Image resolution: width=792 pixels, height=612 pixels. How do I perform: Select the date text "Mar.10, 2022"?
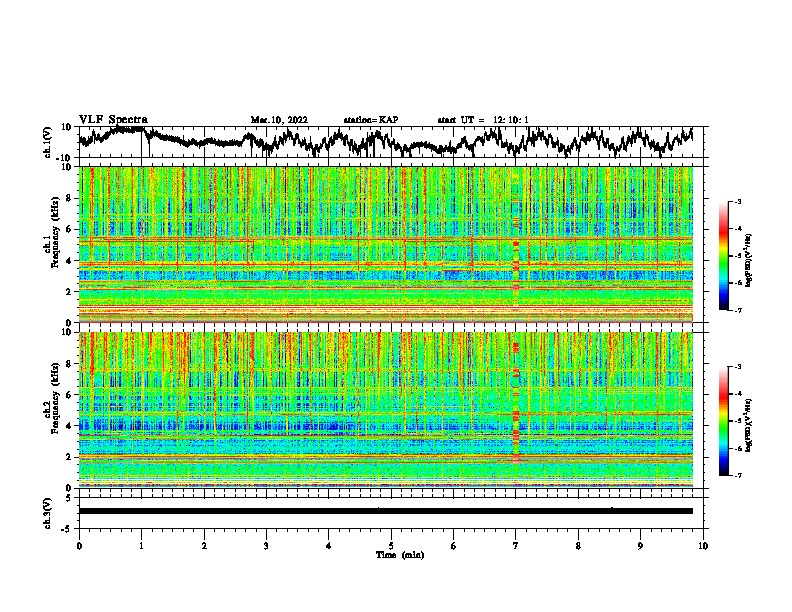(x=279, y=120)
